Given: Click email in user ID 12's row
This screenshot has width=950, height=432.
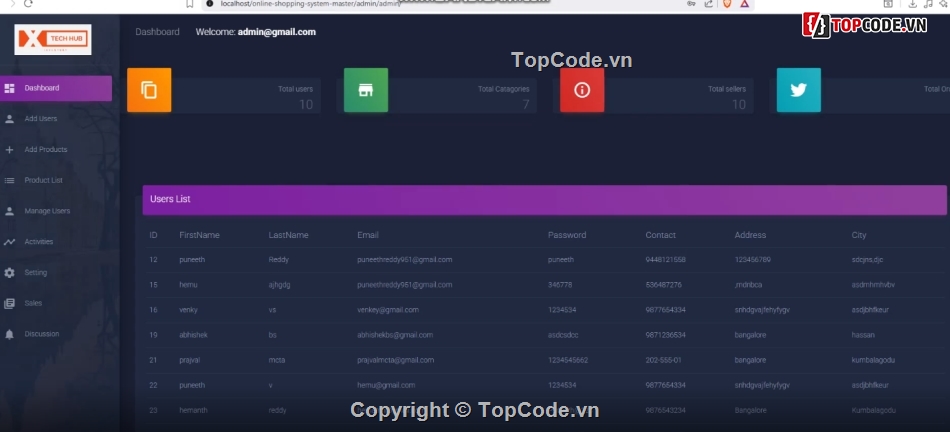Looking at the screenshot, I should point(405,260).
